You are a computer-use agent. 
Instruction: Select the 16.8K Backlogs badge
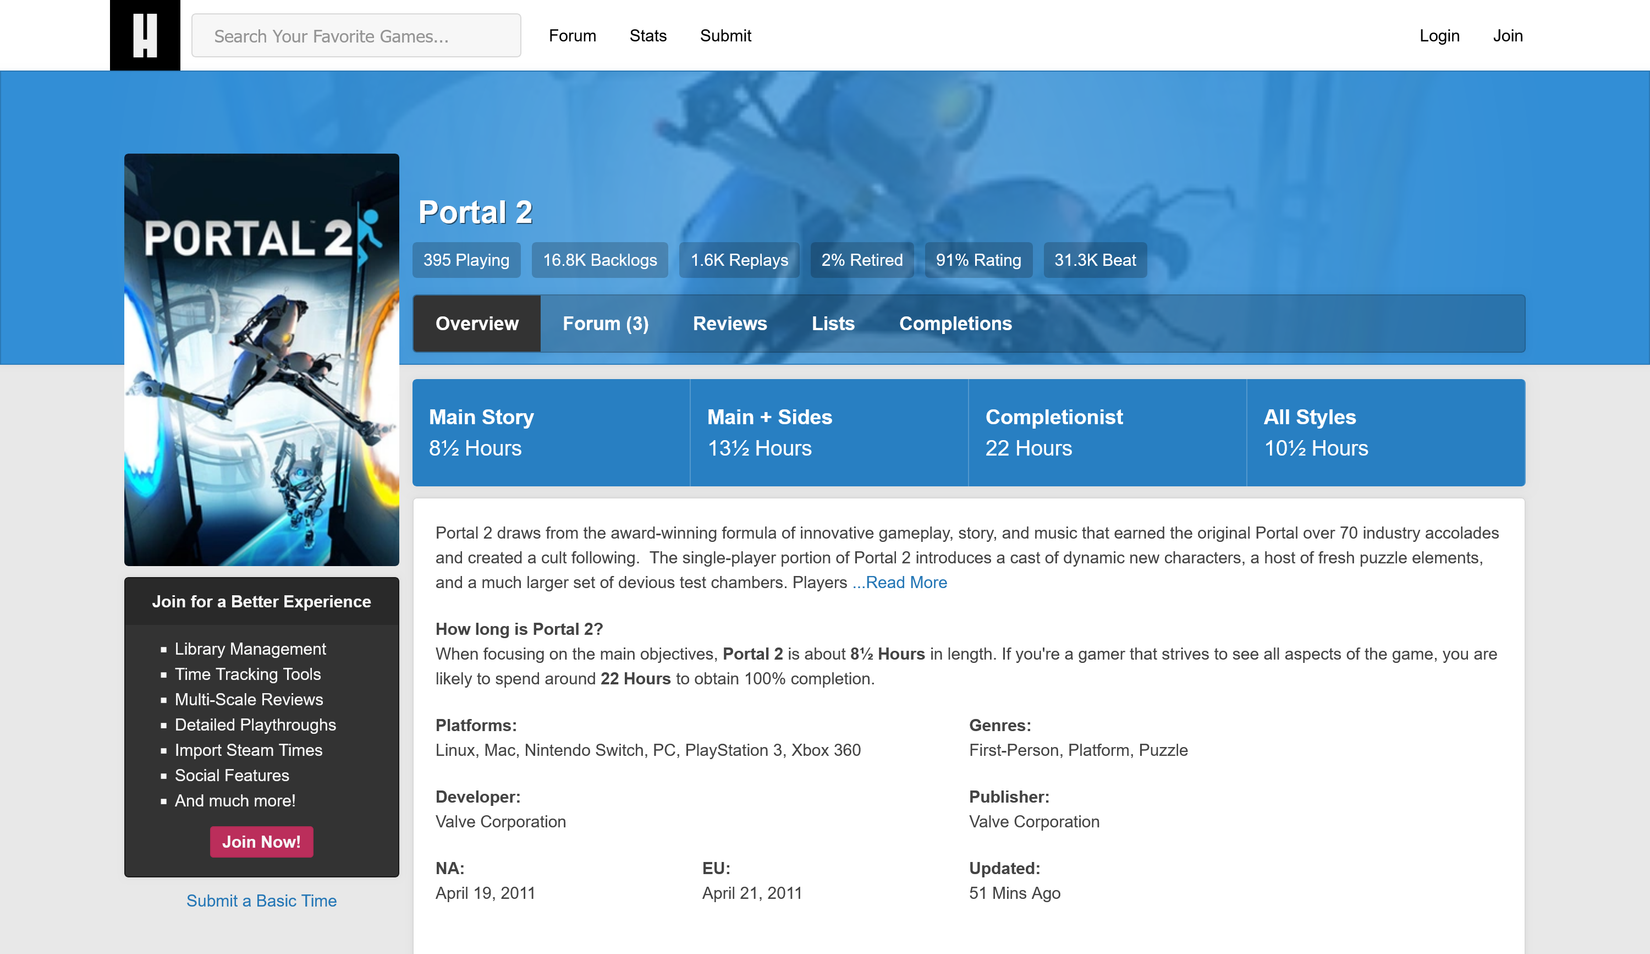(x=599, y=259)
